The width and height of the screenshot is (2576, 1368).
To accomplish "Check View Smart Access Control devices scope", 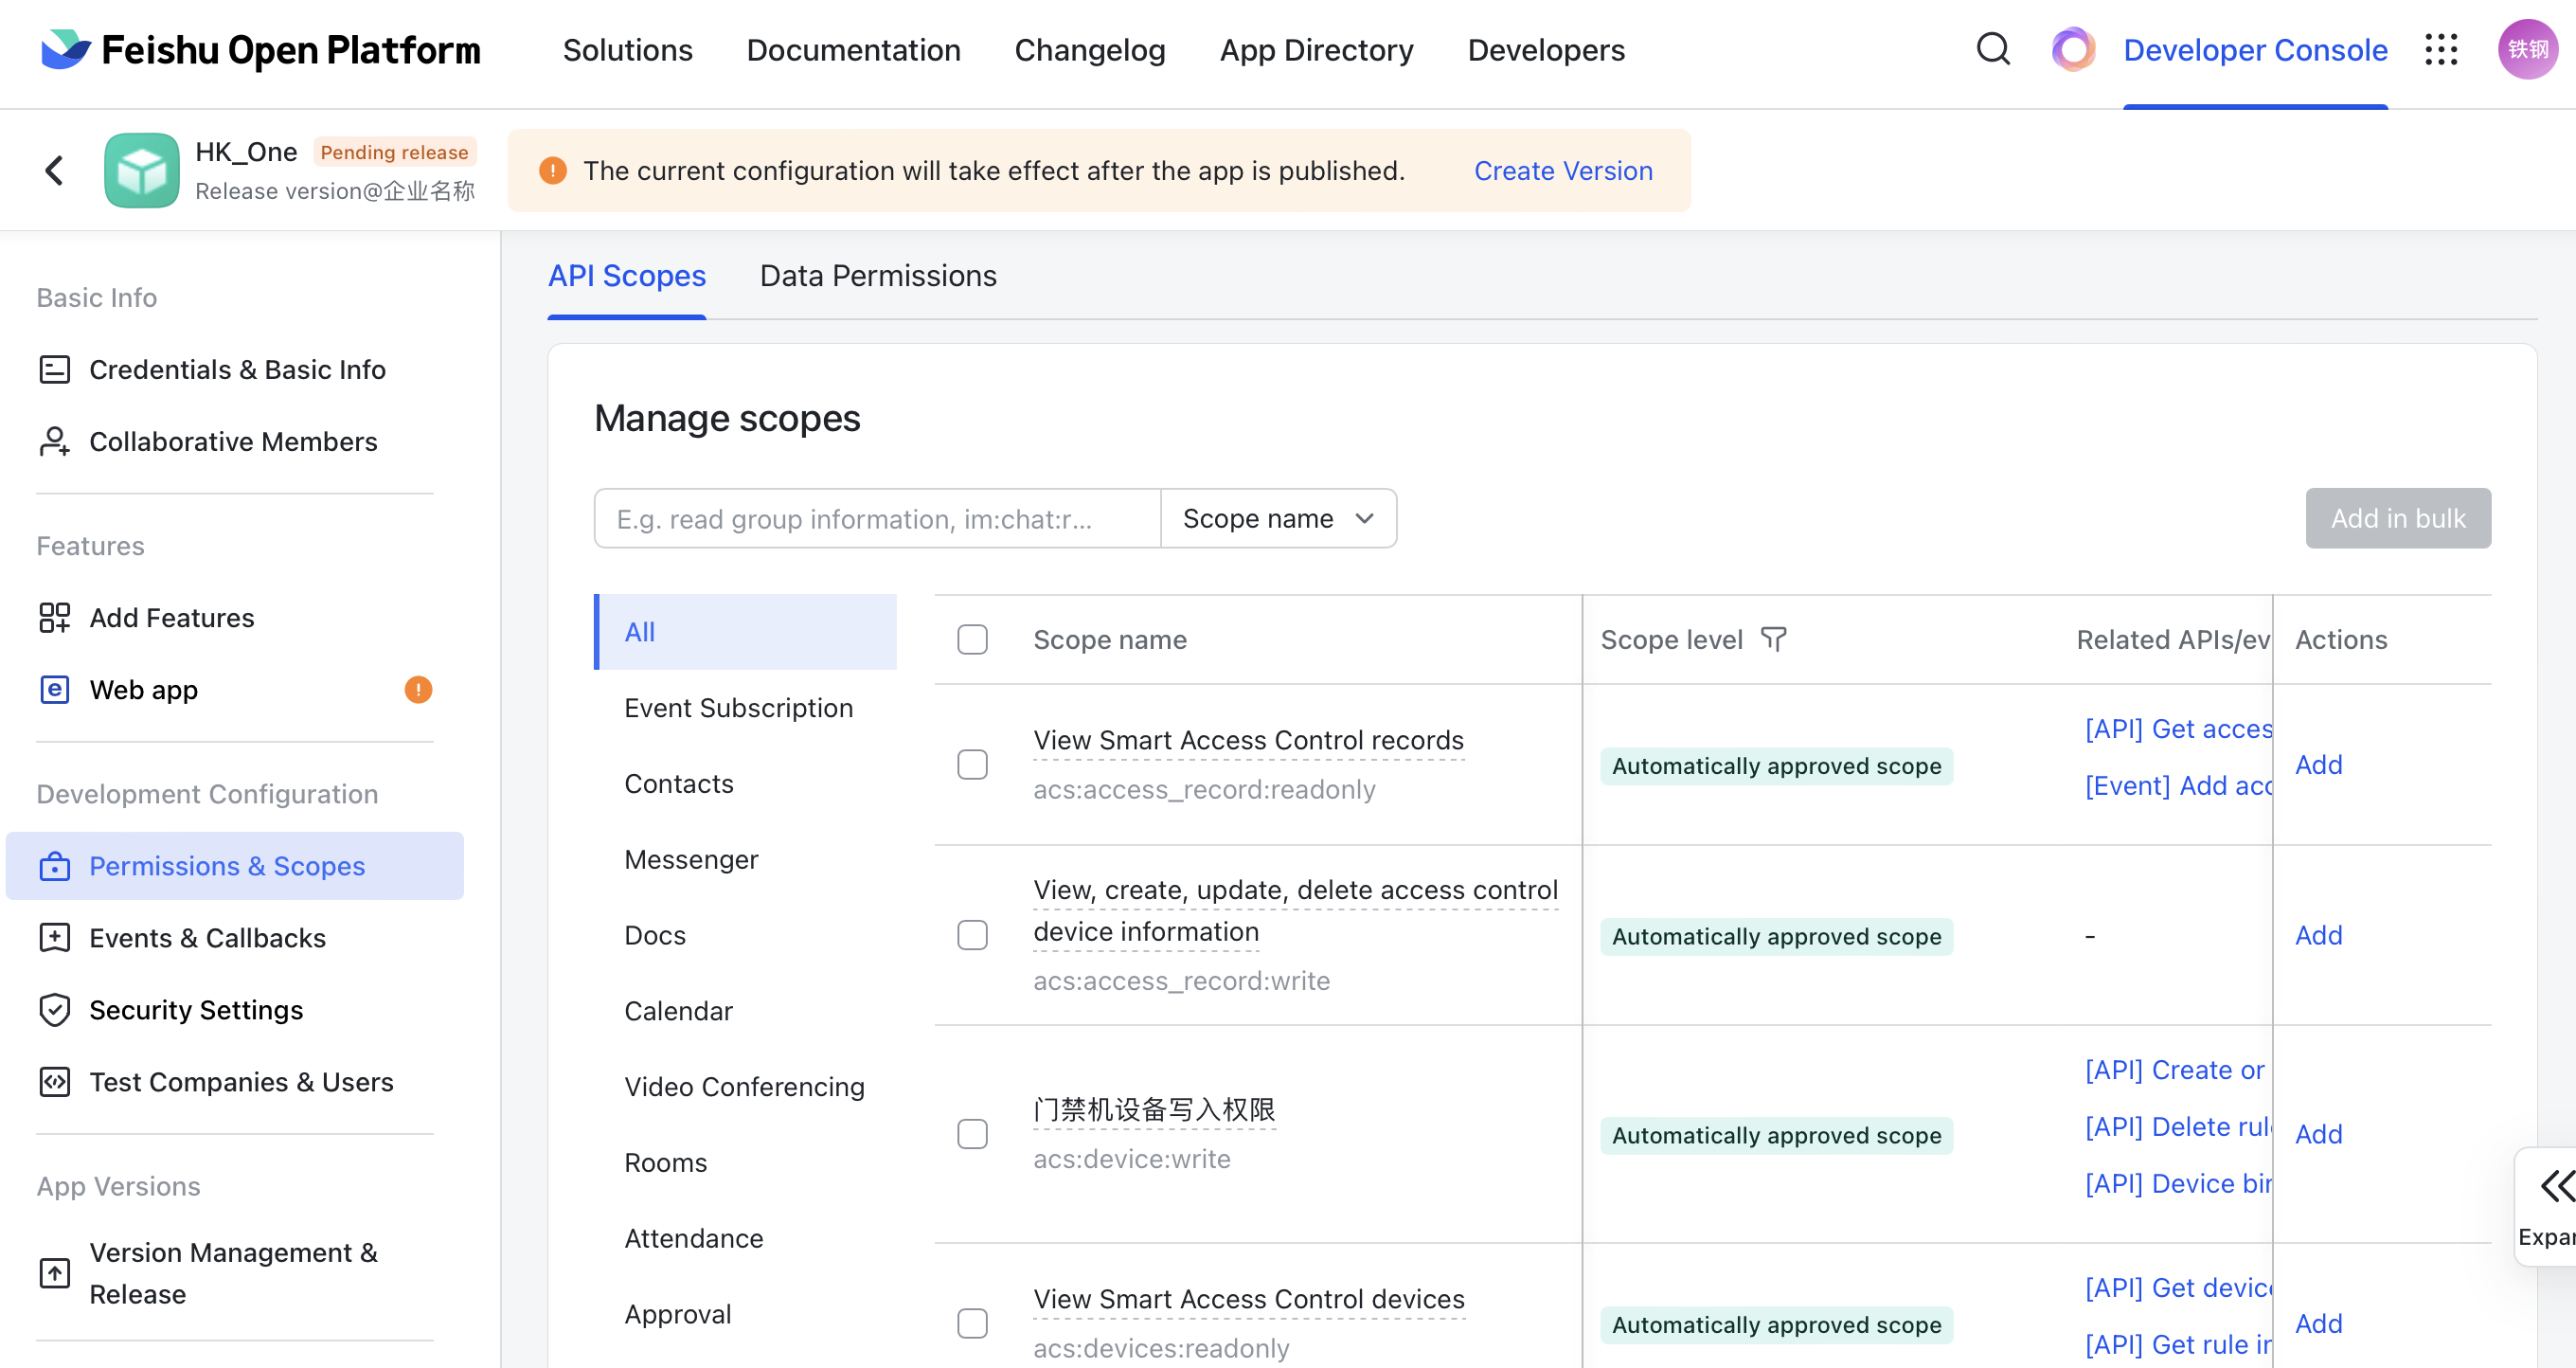I will point(972,1323).
